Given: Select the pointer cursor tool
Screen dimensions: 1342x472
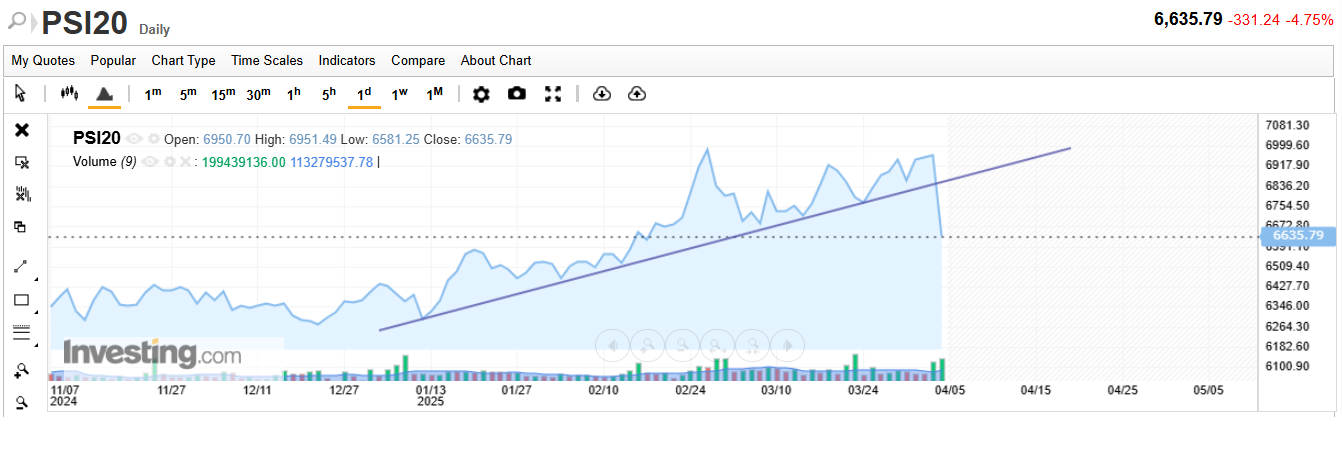Looking at the screenshot, I should (21, 93).
